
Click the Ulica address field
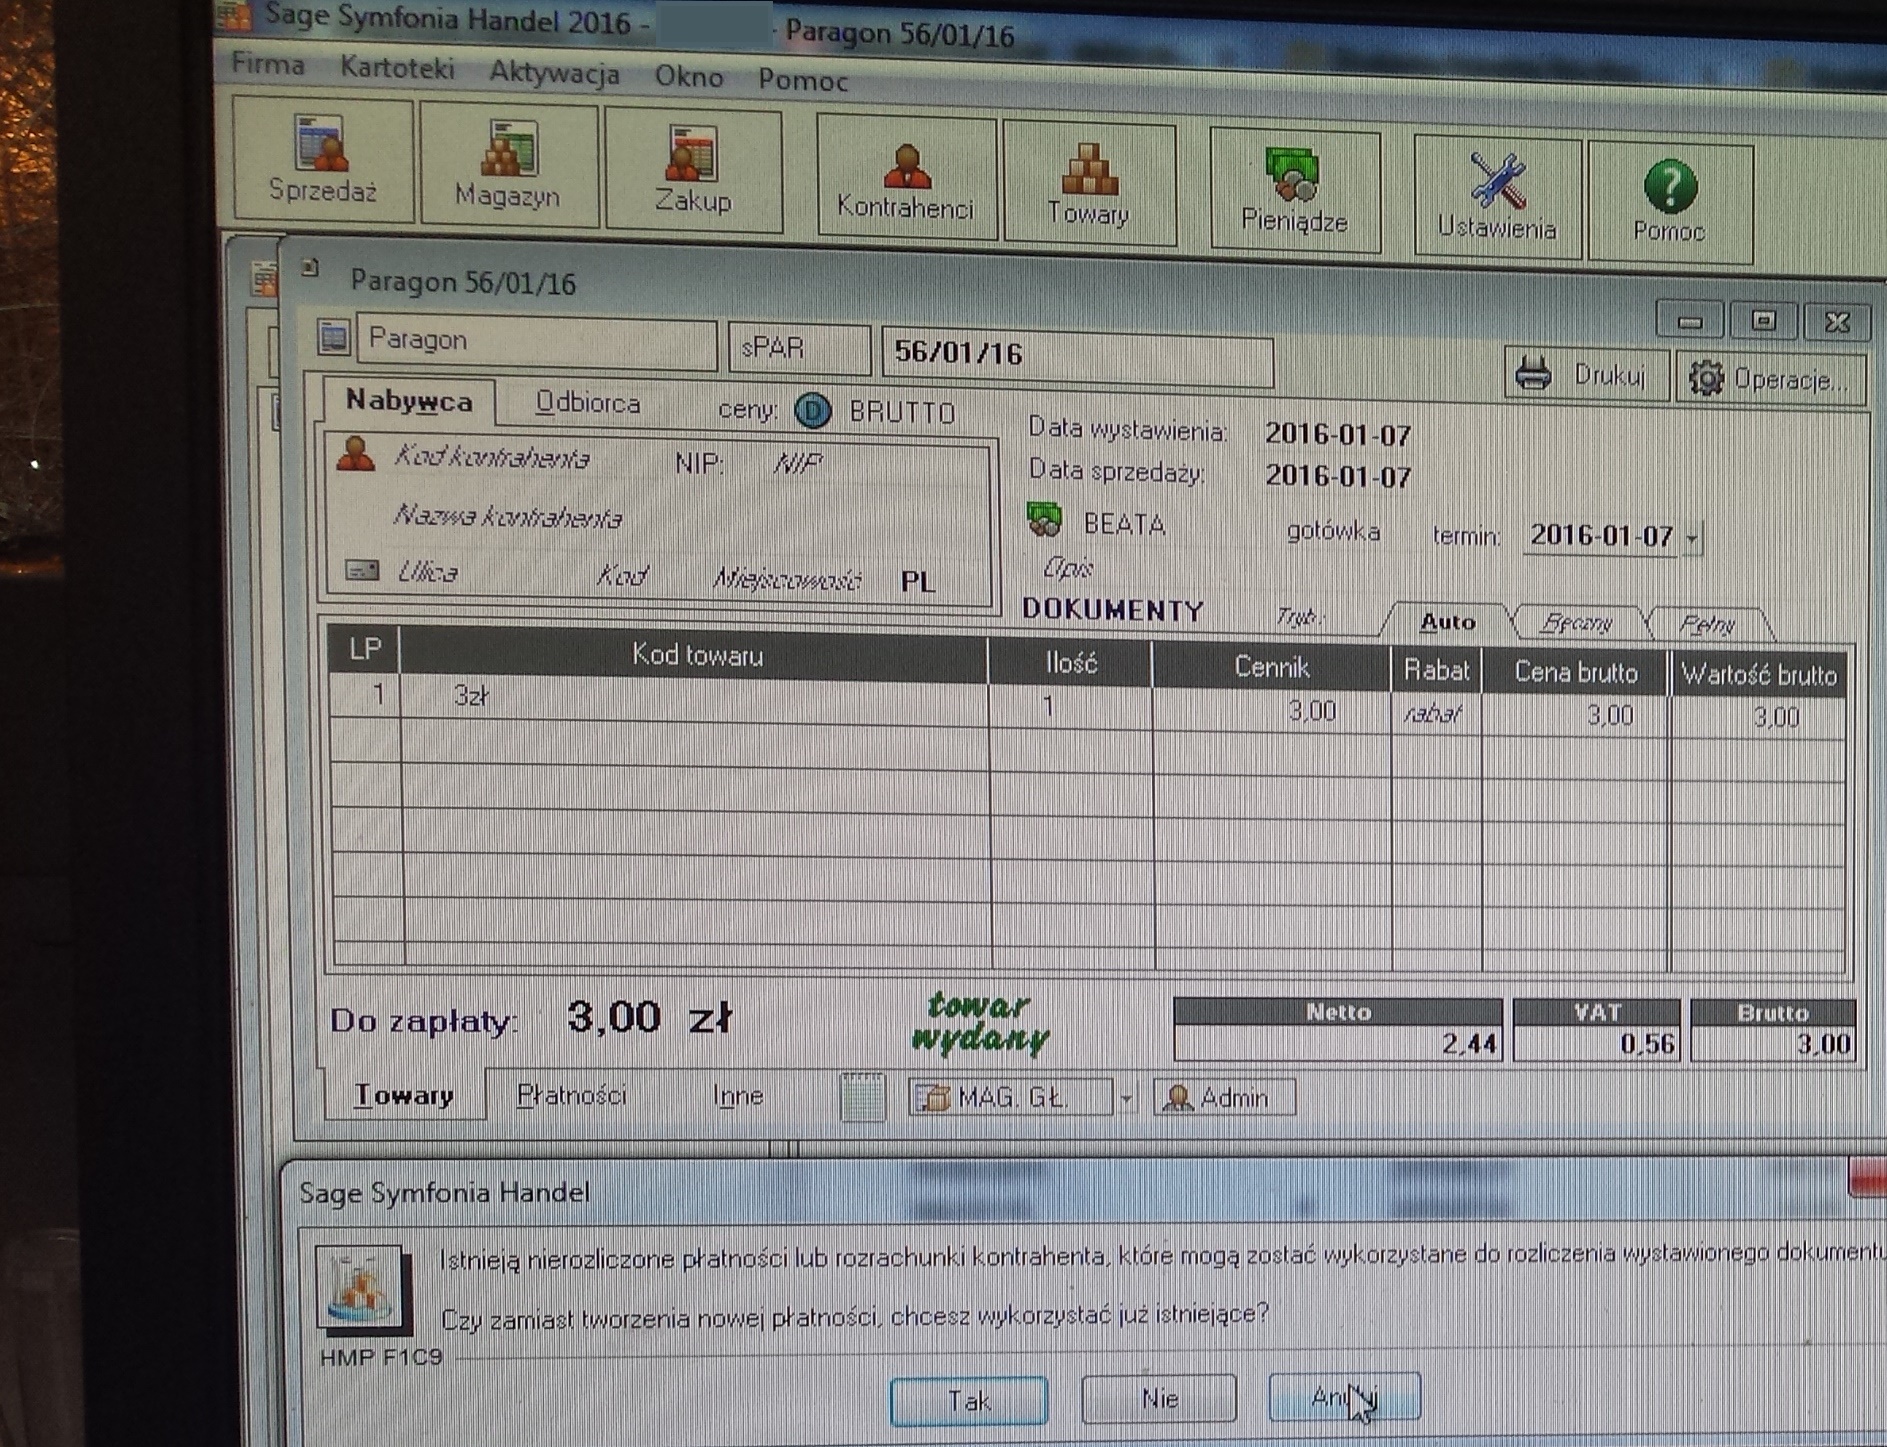tap(427, 572)
